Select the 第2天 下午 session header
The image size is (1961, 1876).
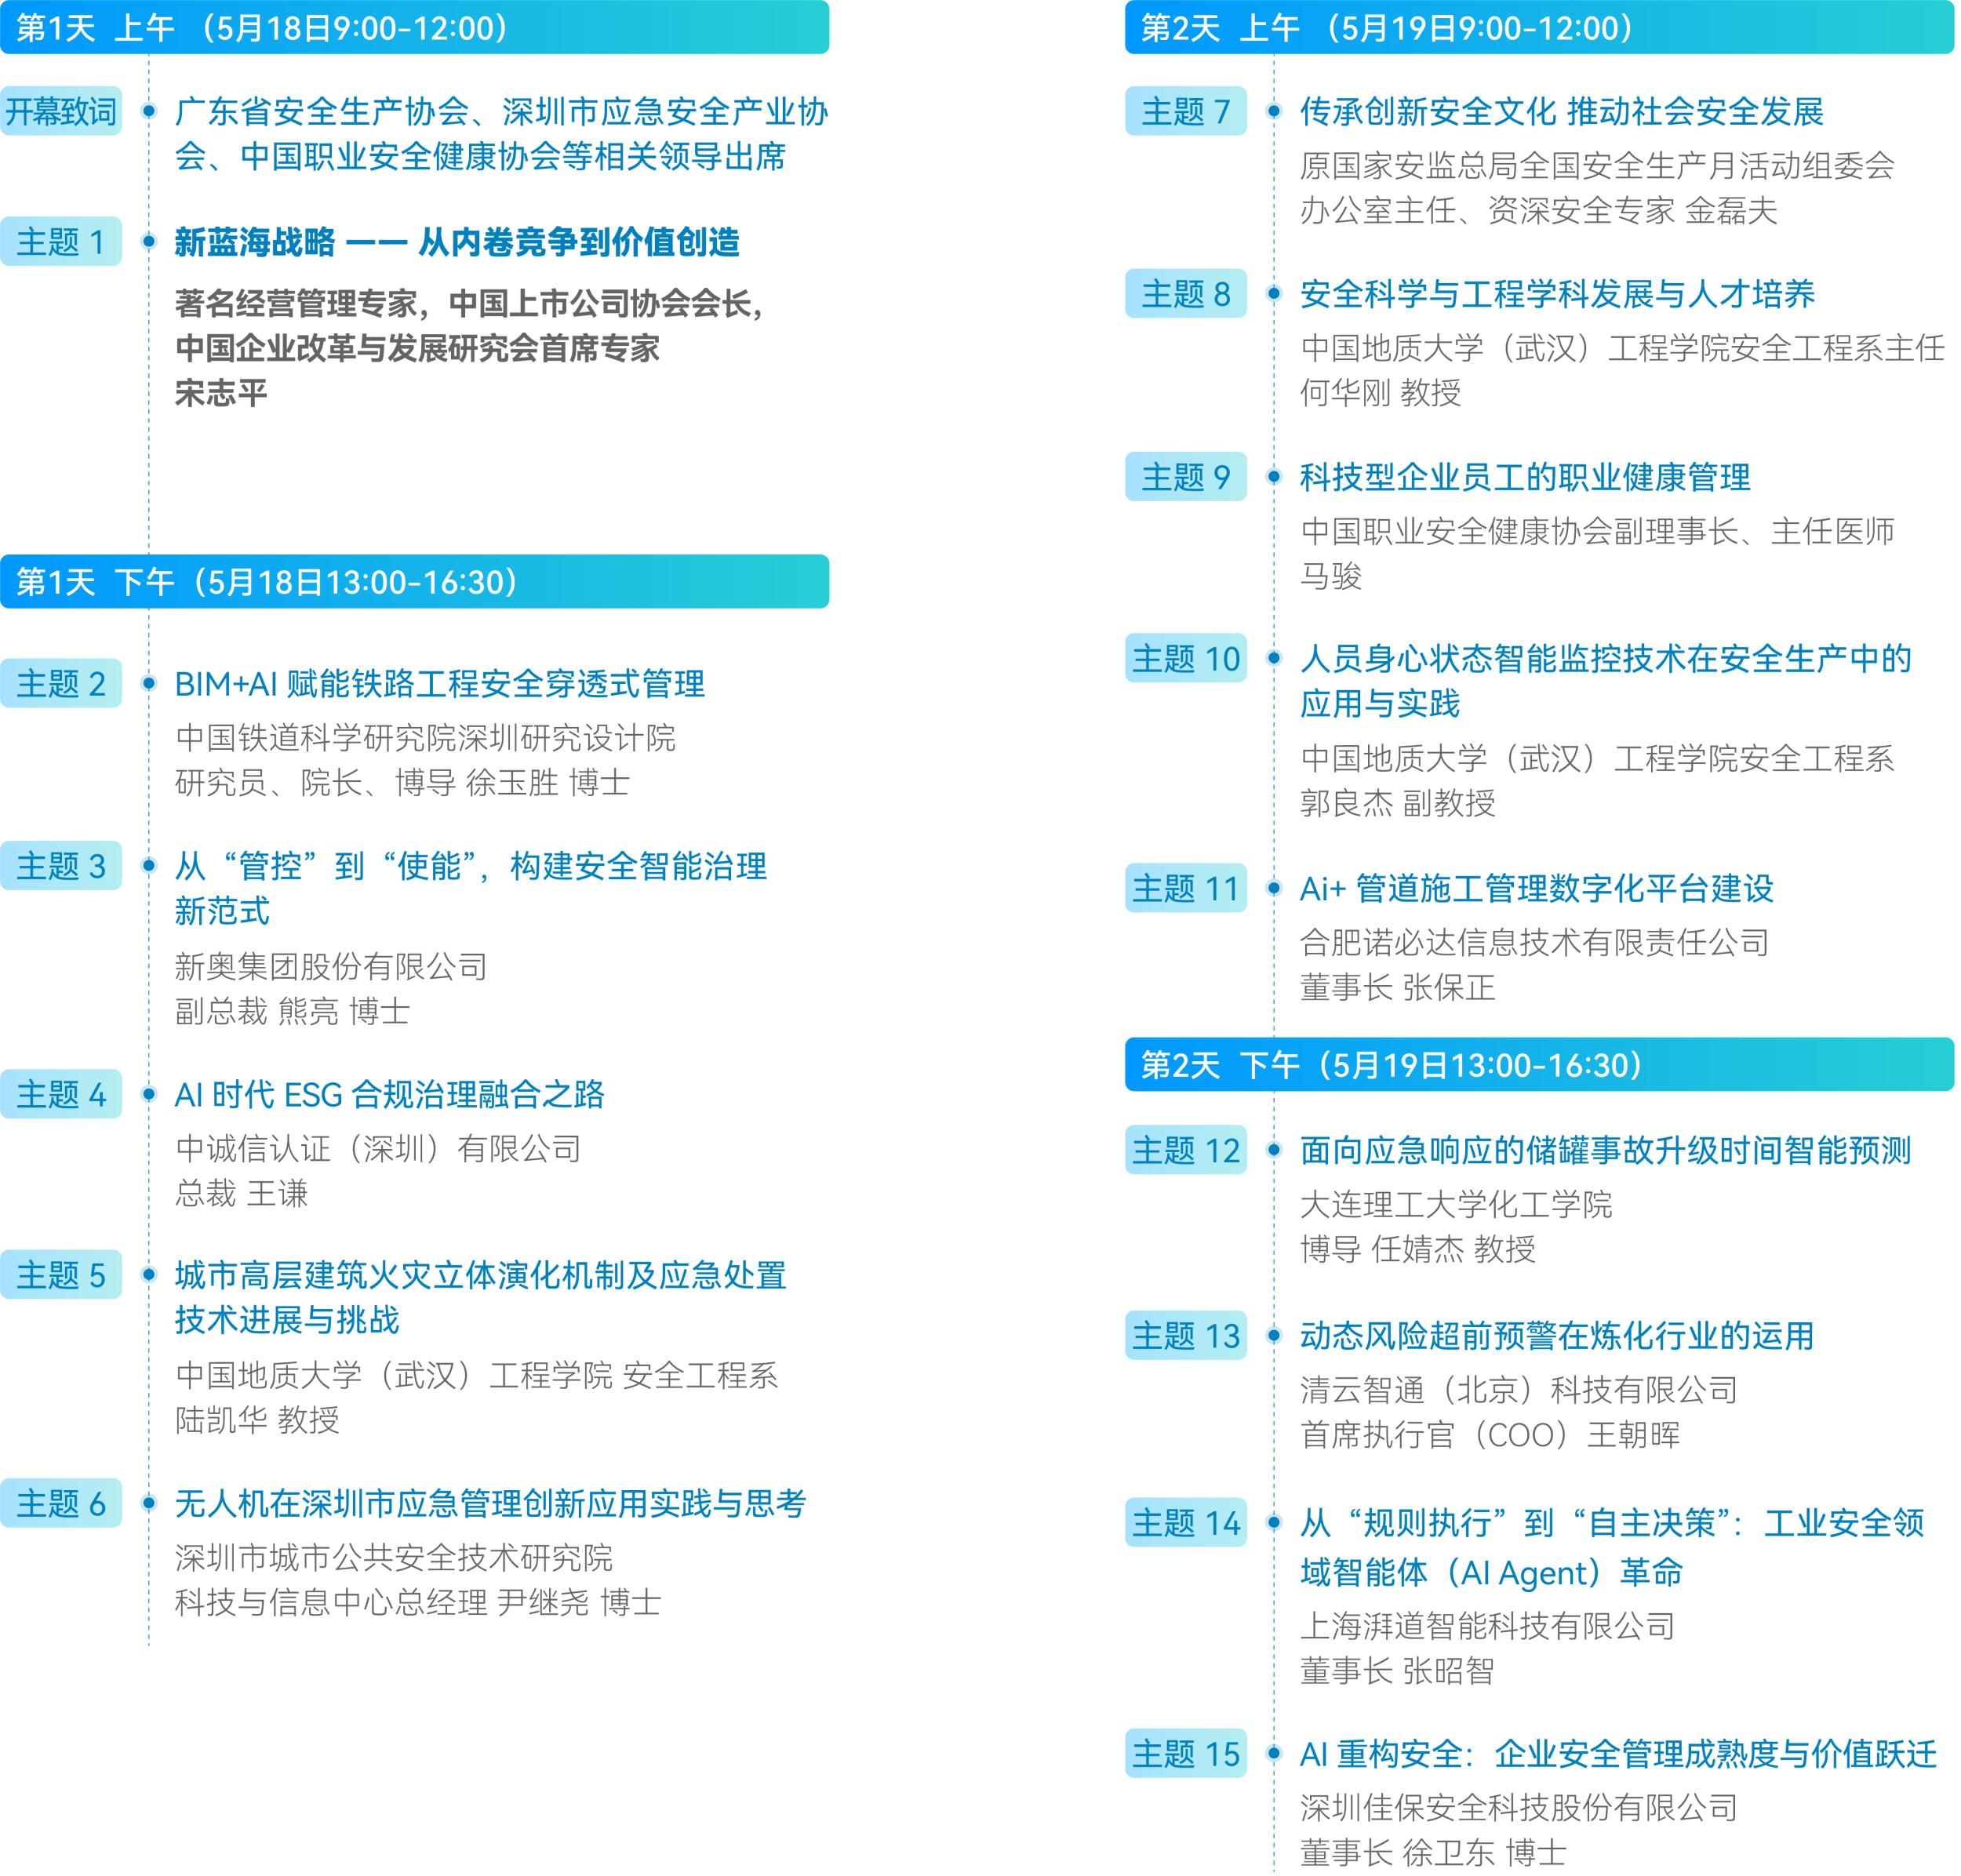1538,1064
